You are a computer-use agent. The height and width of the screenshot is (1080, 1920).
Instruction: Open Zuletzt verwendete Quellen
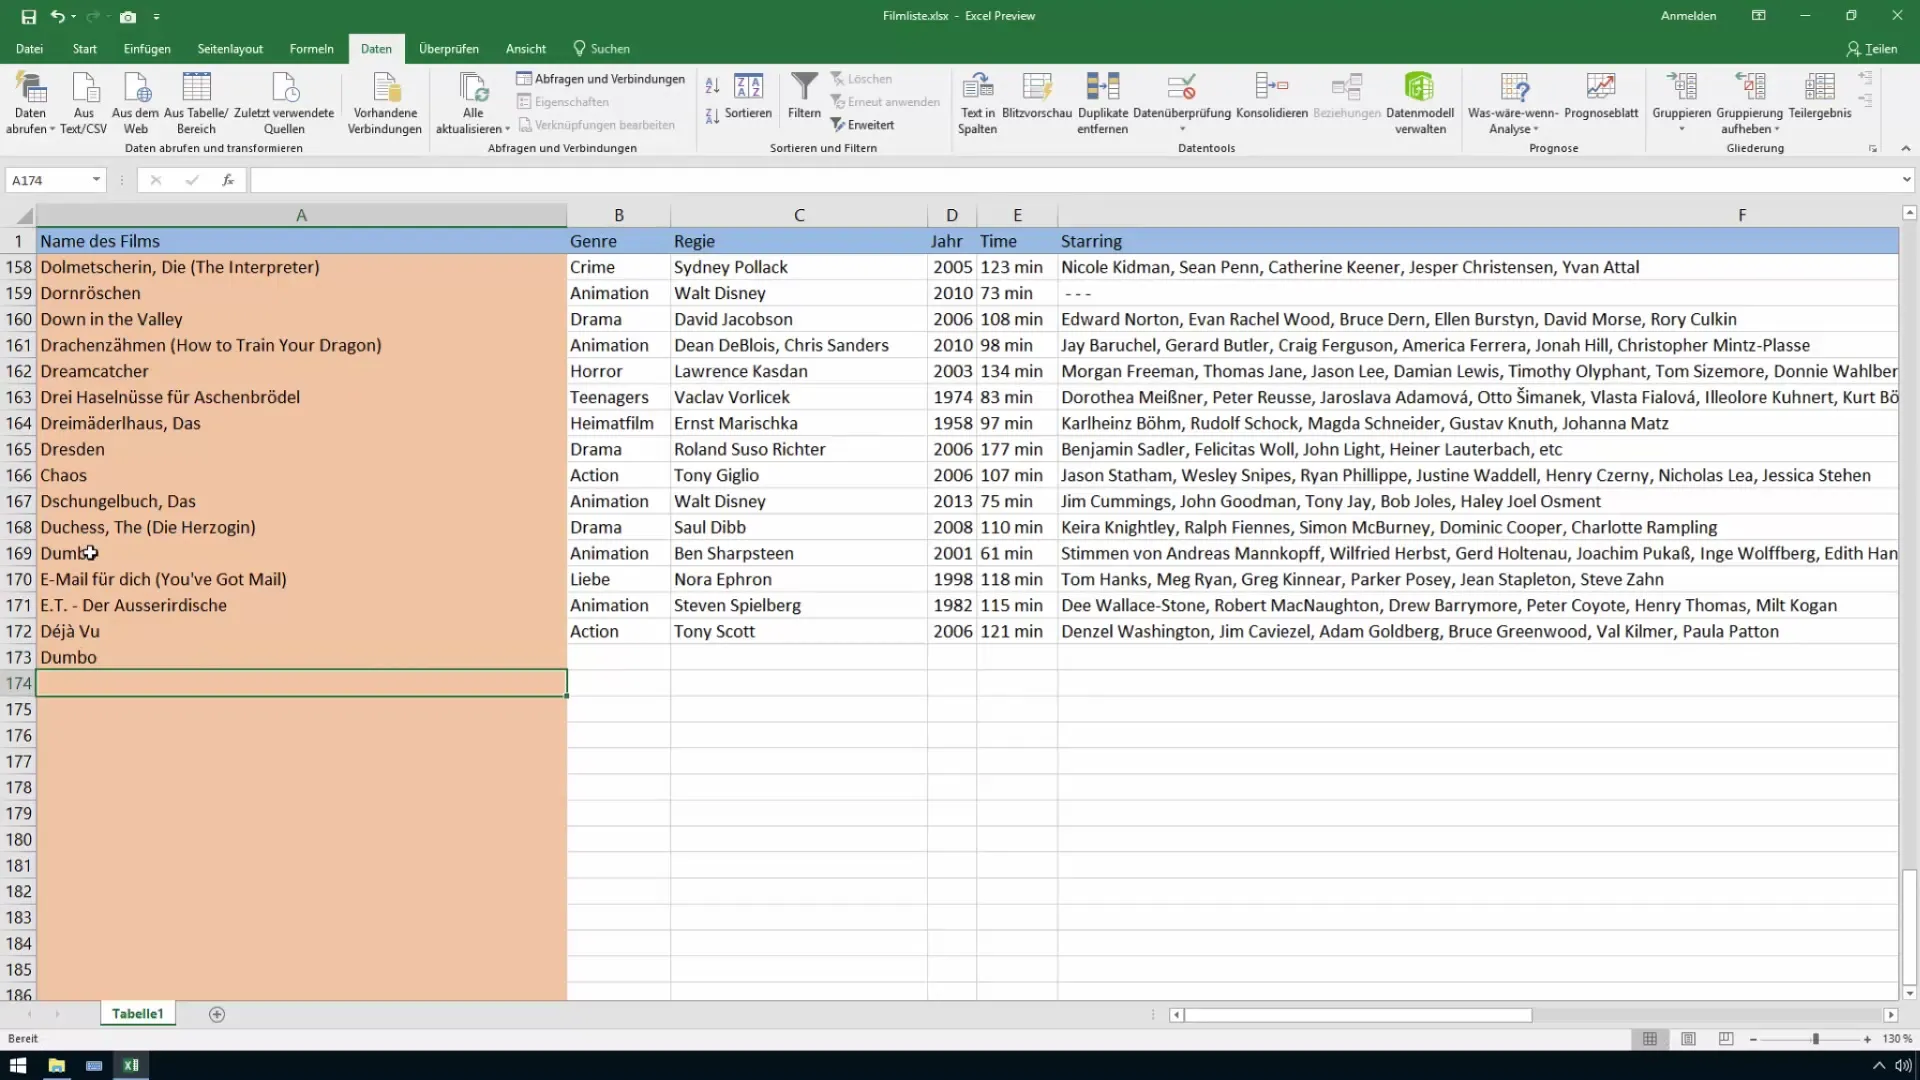point(284,103)
